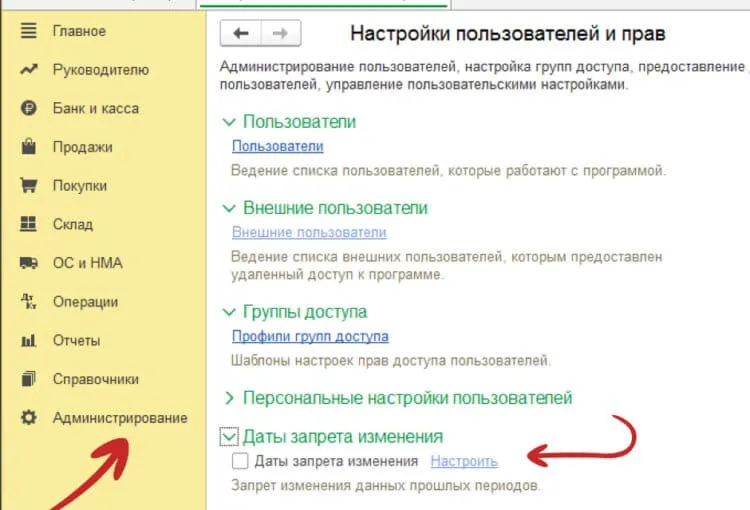This screenshot has width=750, height=510.
Task: Click the Продажи shopping bag icon
Action: point(28,146)
